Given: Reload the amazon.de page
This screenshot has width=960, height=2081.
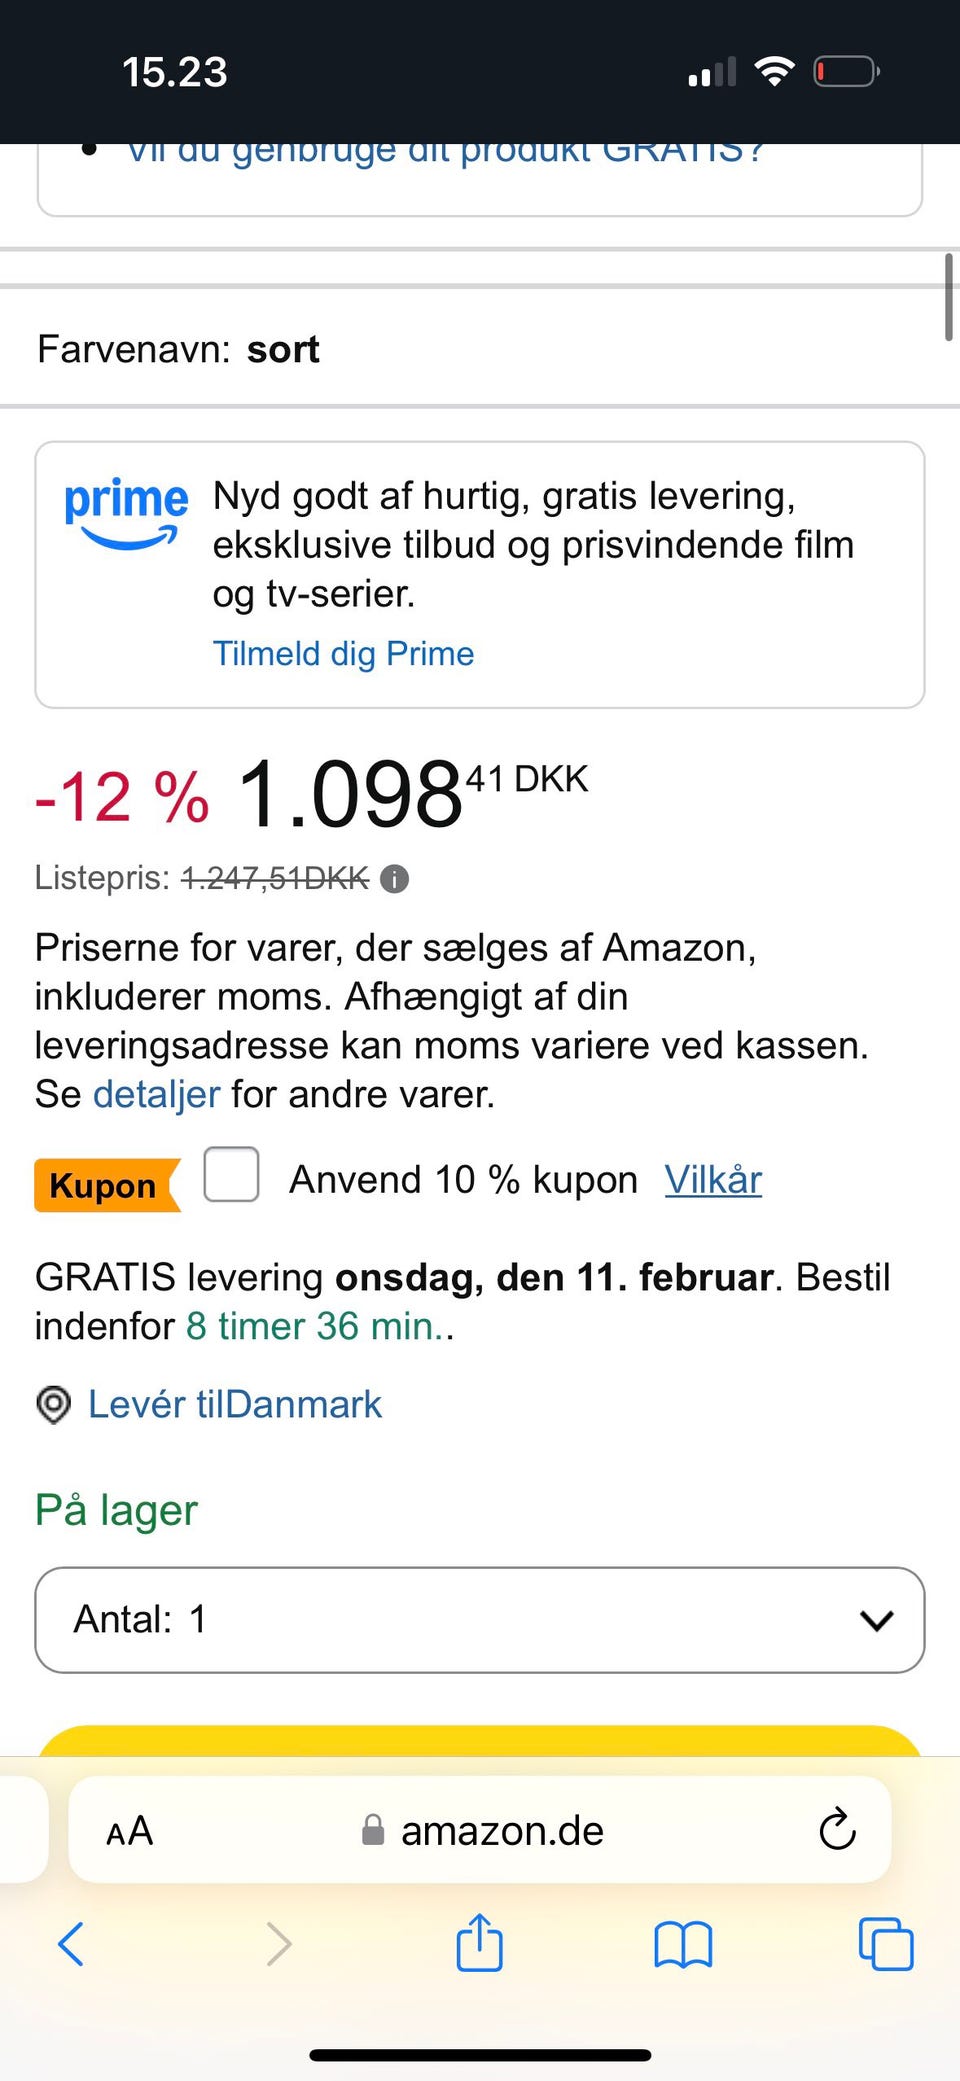Looking at the screenshot, I should 837,1830.
